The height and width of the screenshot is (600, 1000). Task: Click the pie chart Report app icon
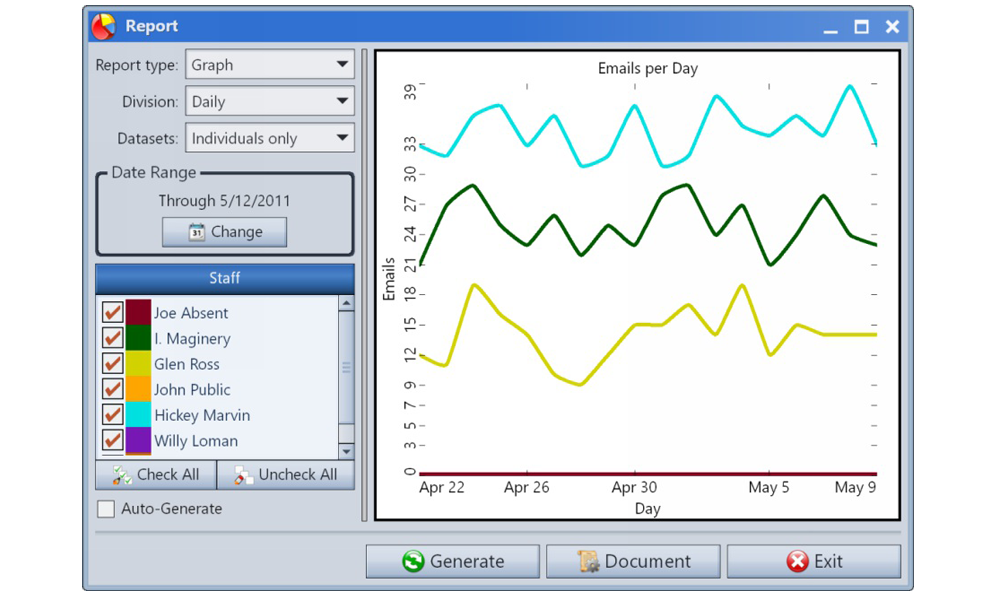[x=103, y=26]
